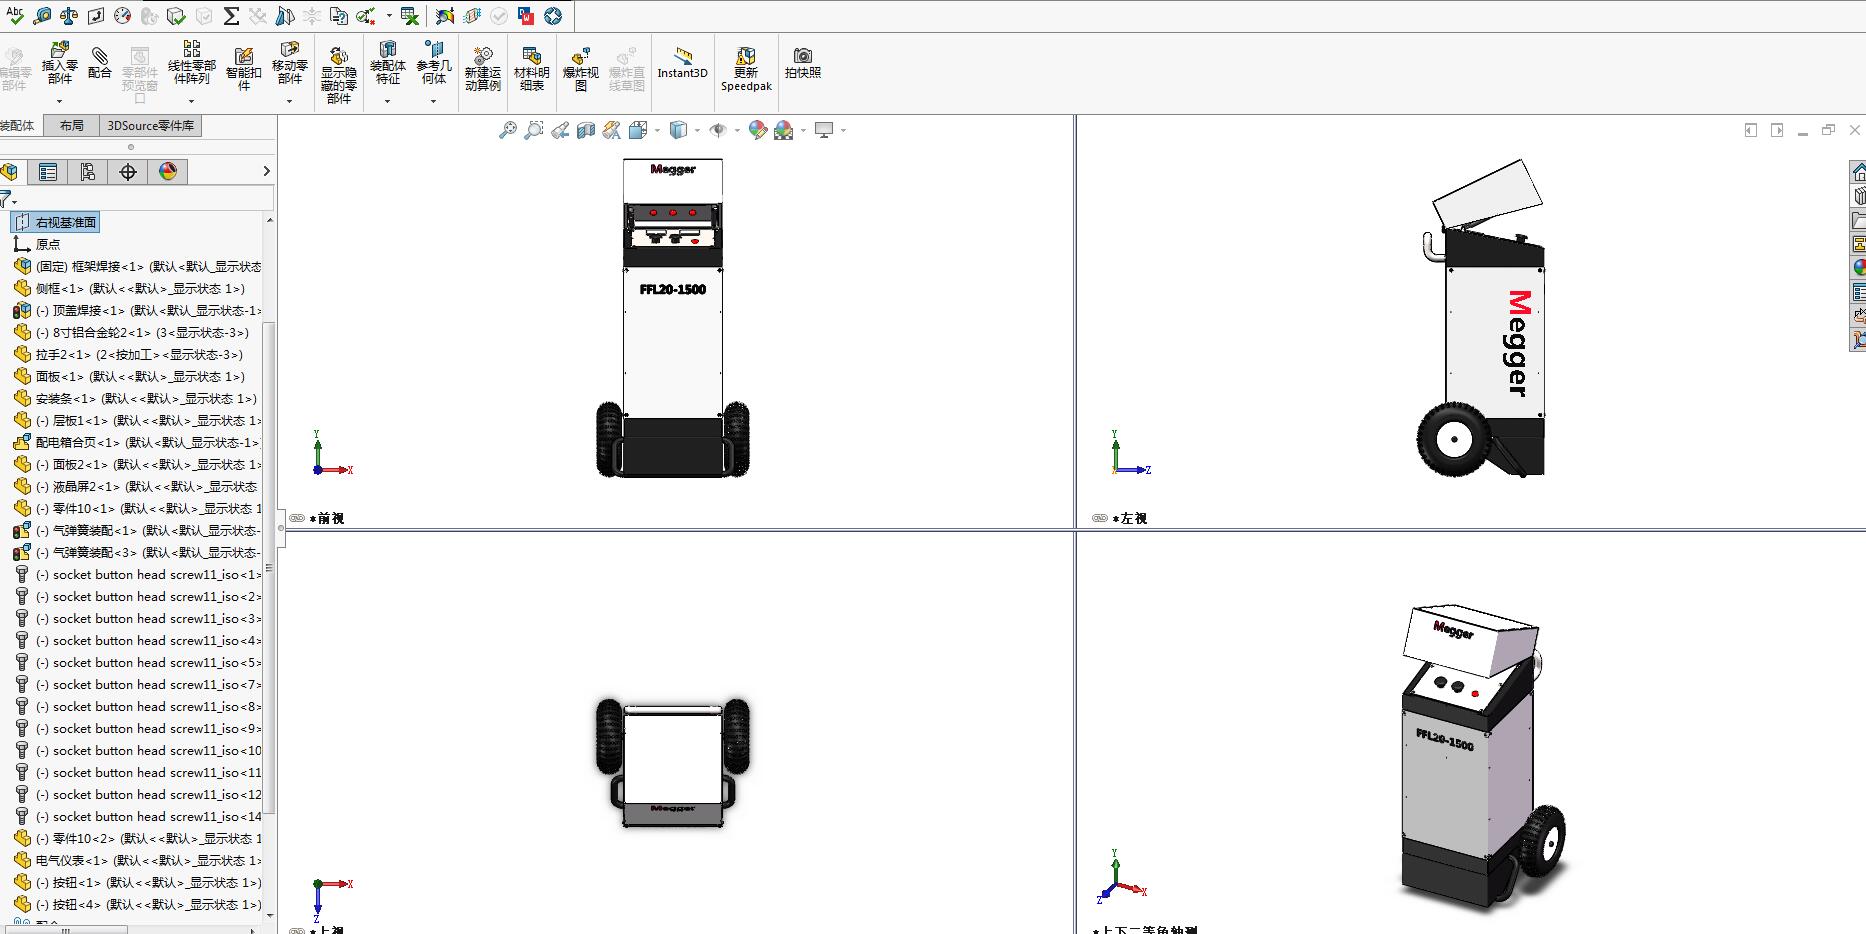Viewport: 1866px width, 934px height.
Task: Click the Update Speedpak tool
Action: point(746,69)
